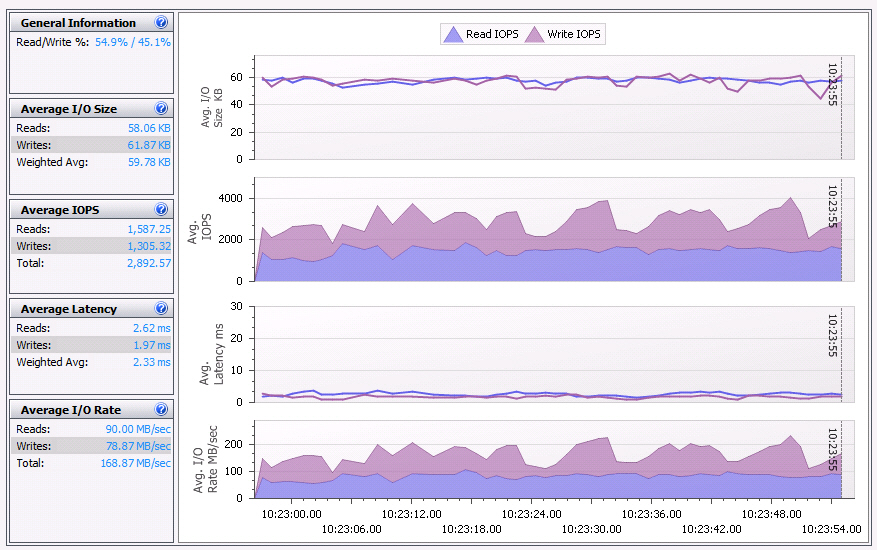Image resolution: width=877 pixels, height=550 pixels.
Task: Select Writes IOPS value 1,305.32
Action: point(149,246)
